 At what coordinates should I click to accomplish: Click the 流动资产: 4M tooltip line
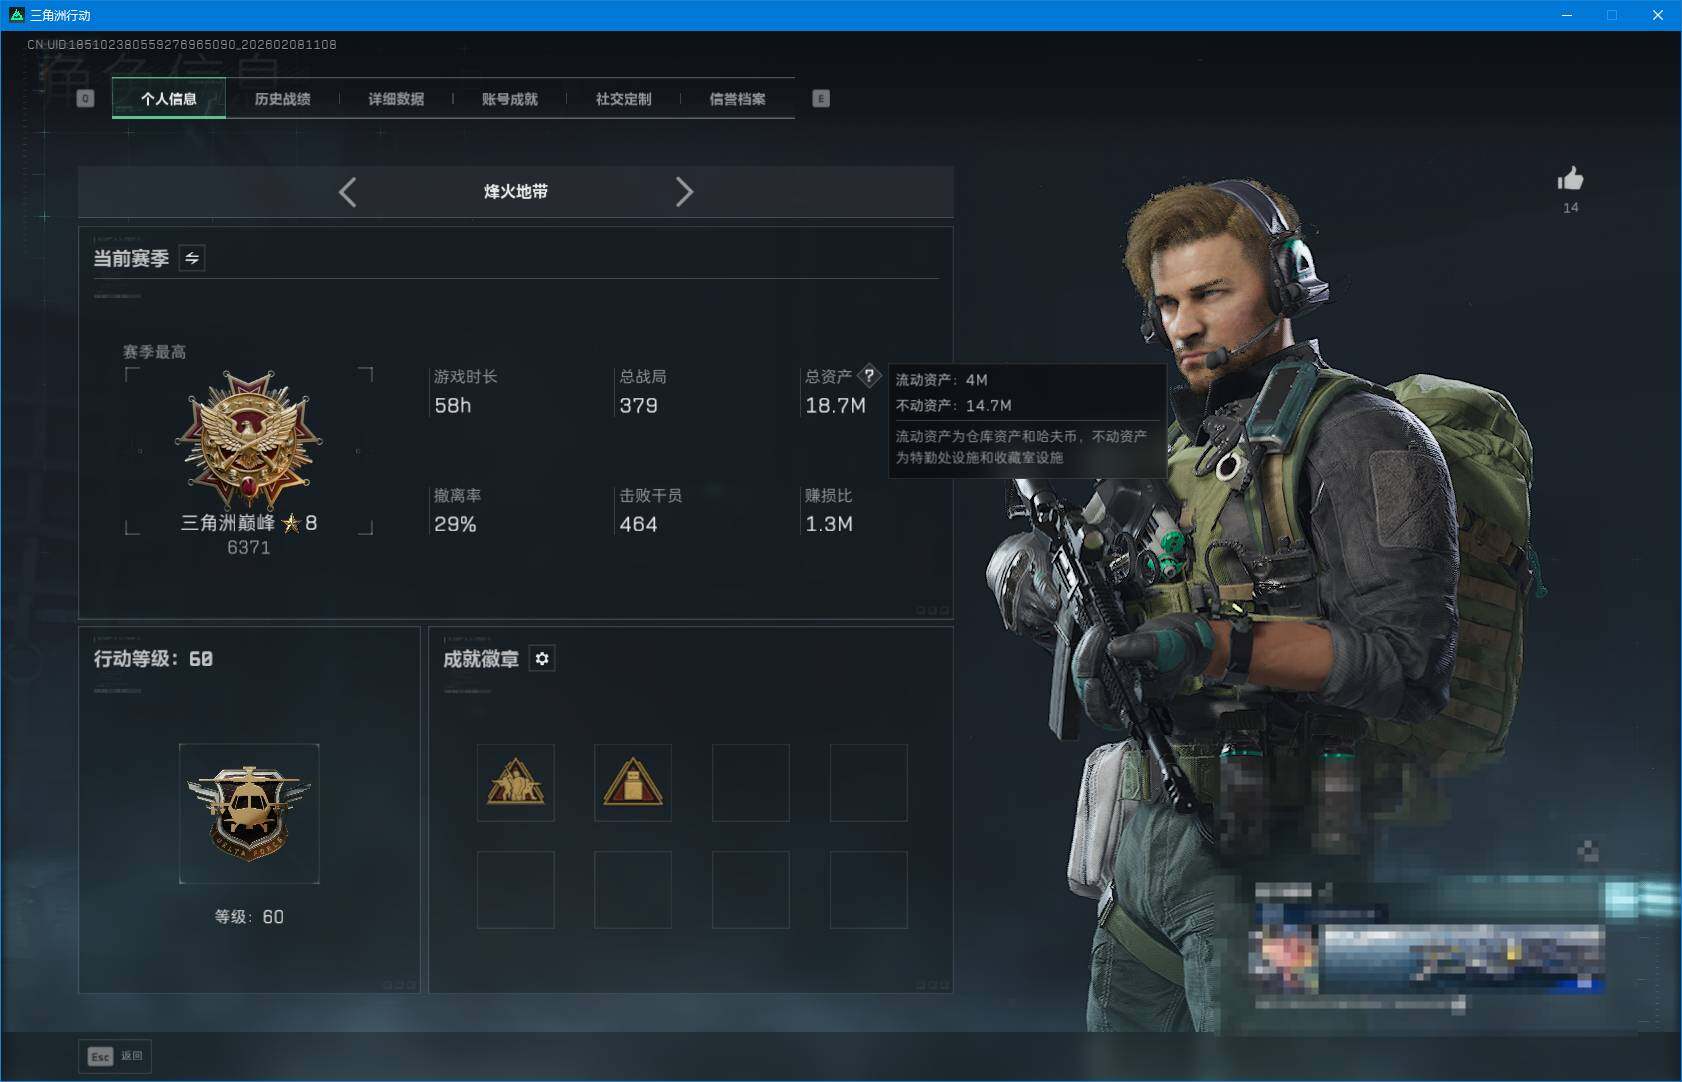pos(941,380)
